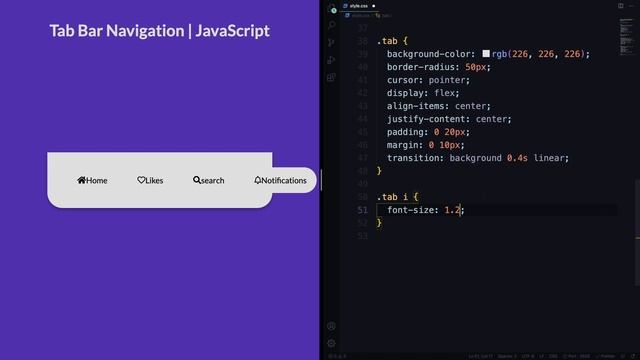Switch to the style.css editor tab
The image size is (640, 360).
click(x=359, y=6)
